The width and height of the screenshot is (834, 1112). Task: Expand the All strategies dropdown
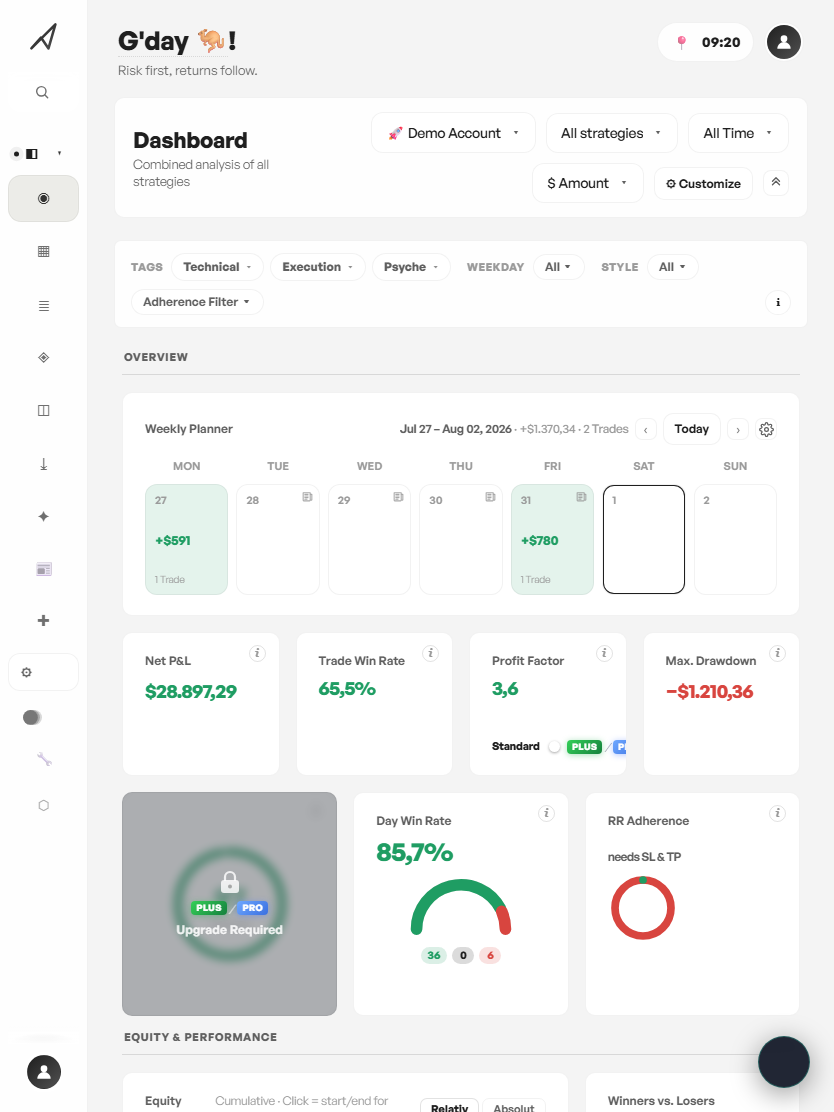tap(611, 133)
